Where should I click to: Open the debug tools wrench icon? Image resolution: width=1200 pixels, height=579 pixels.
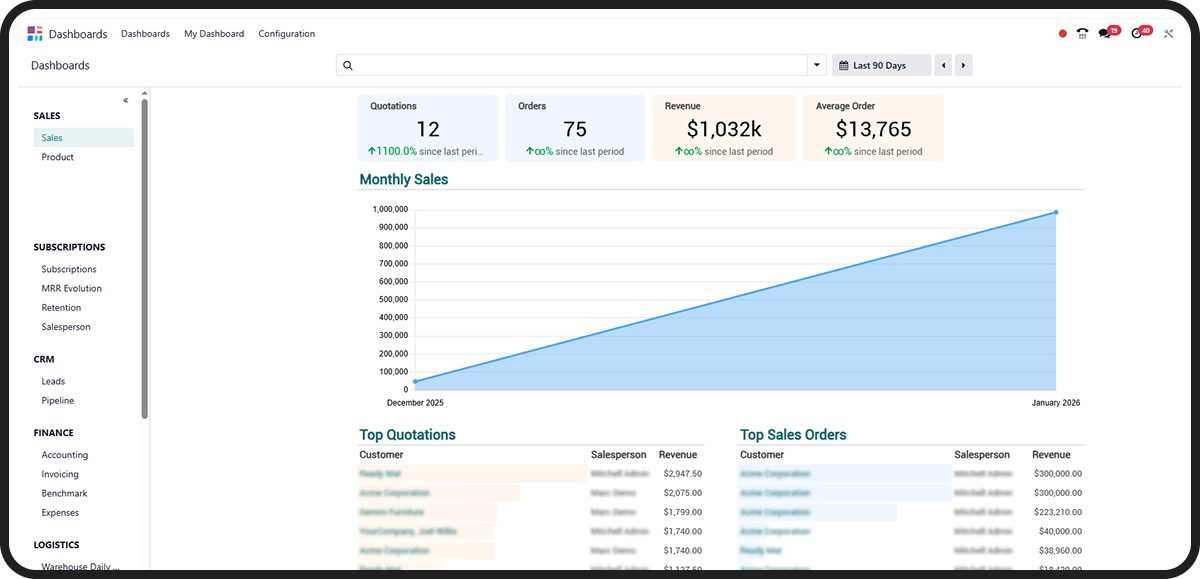[1168, 34]
